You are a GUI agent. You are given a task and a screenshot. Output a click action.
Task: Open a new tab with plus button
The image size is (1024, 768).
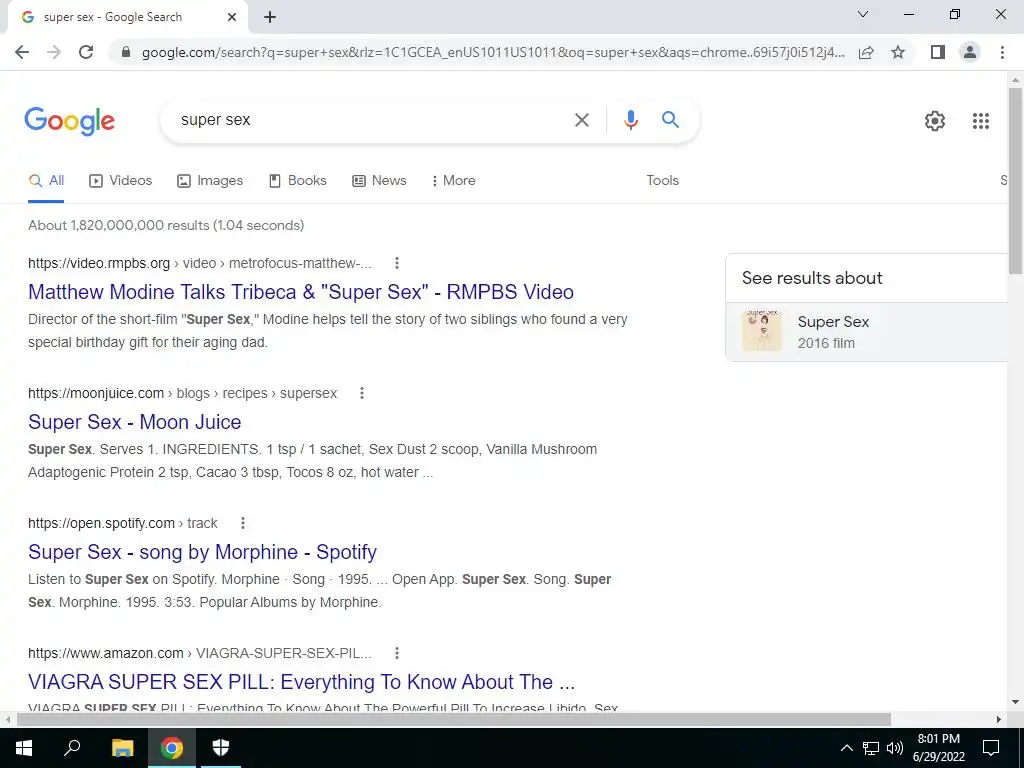click(x=270, y=17)
